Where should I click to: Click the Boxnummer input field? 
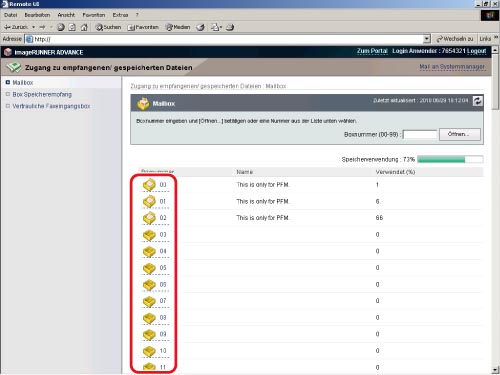(420, 134)
